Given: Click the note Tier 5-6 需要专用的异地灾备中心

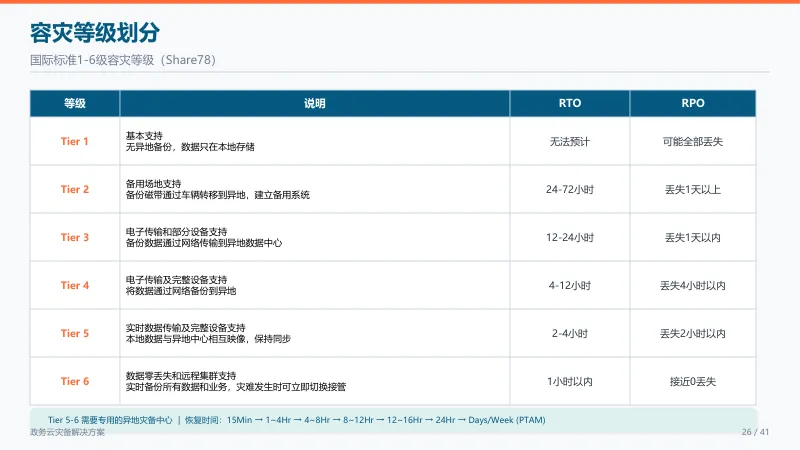Looking at the screenshot, I should tap(110, 420).
